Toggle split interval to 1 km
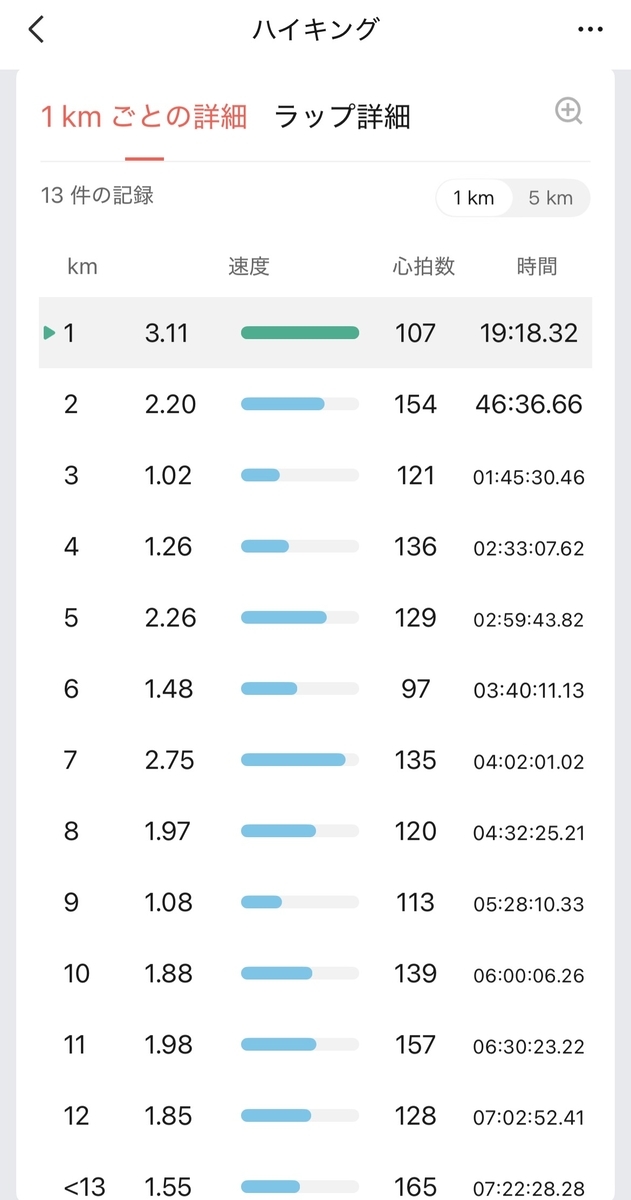 click(x=474, y=198)
